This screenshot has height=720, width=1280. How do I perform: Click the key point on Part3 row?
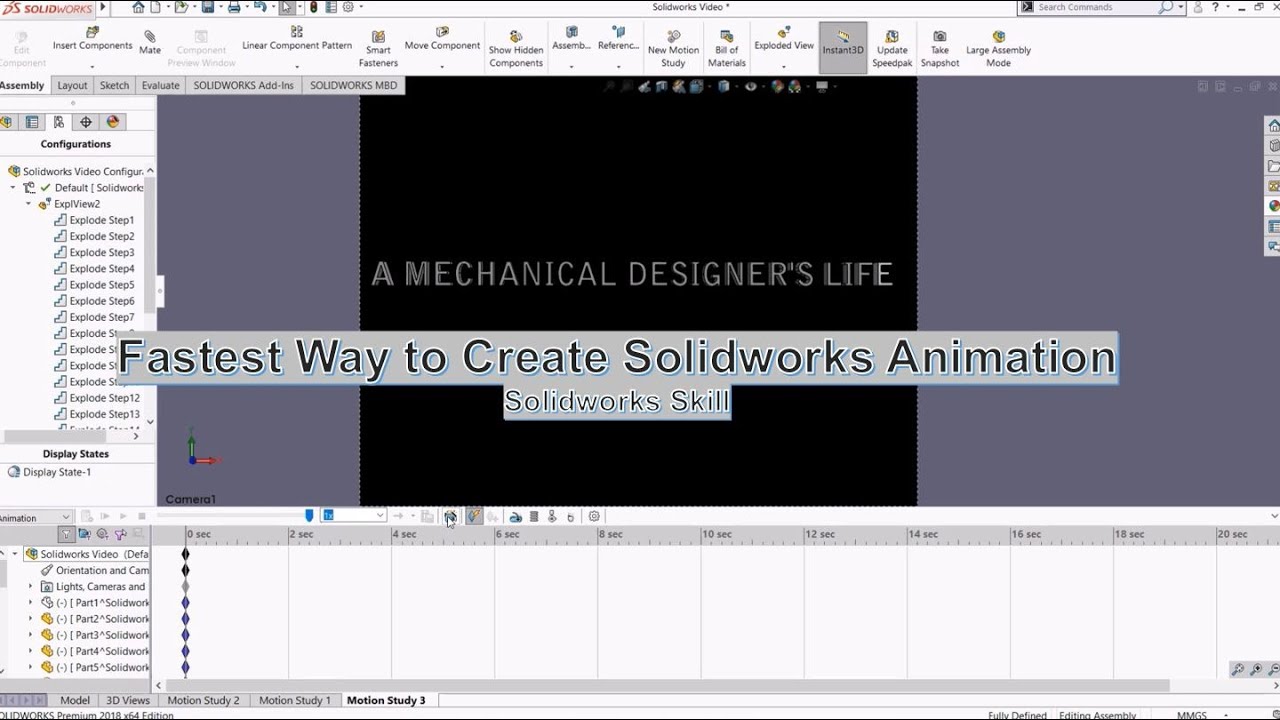click(185, 635)
